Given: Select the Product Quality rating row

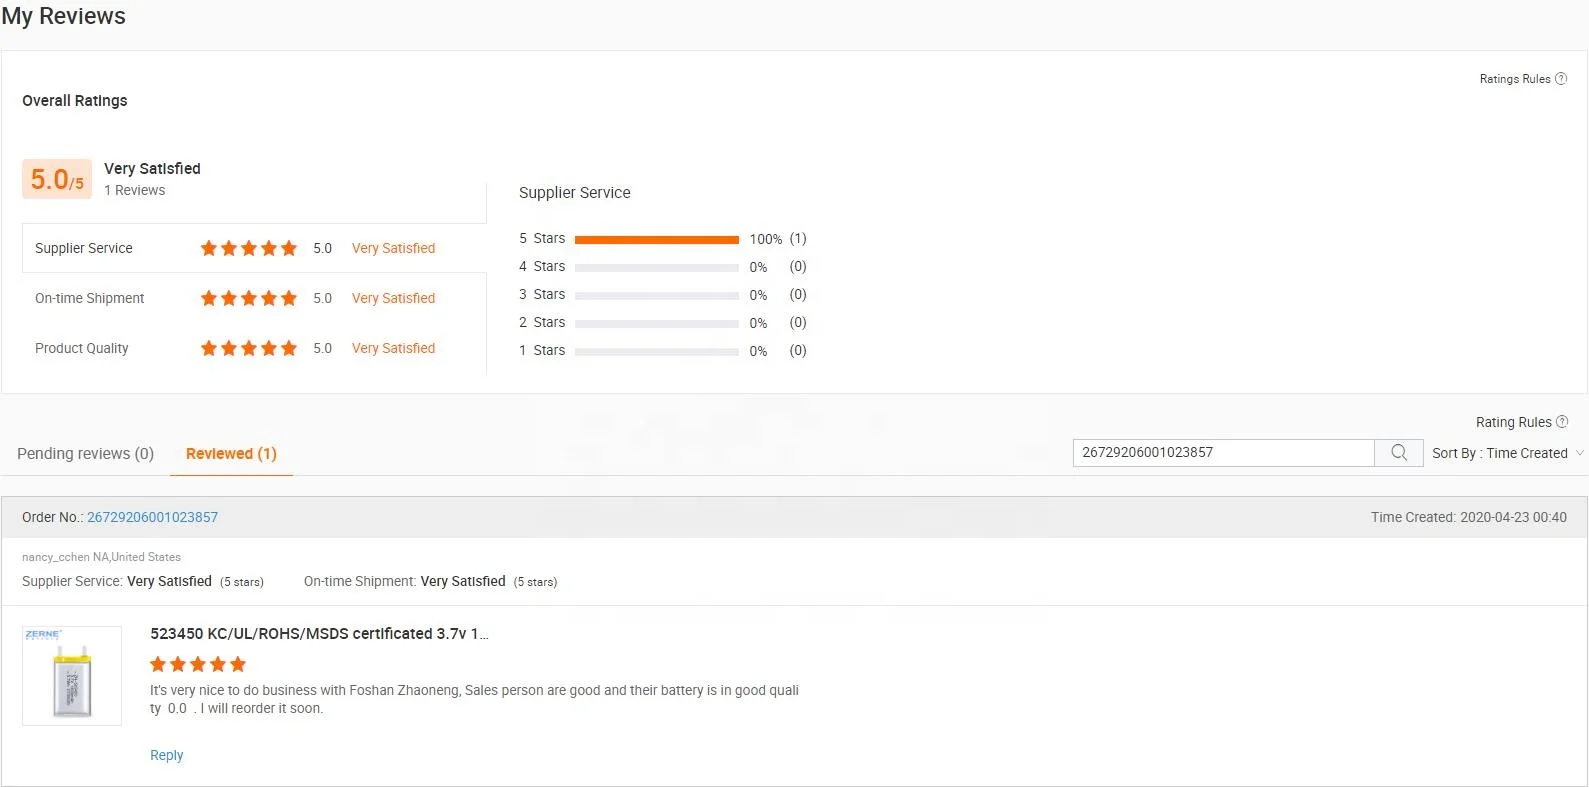Looking at the screenshot, I should click(x=254, y=348).
